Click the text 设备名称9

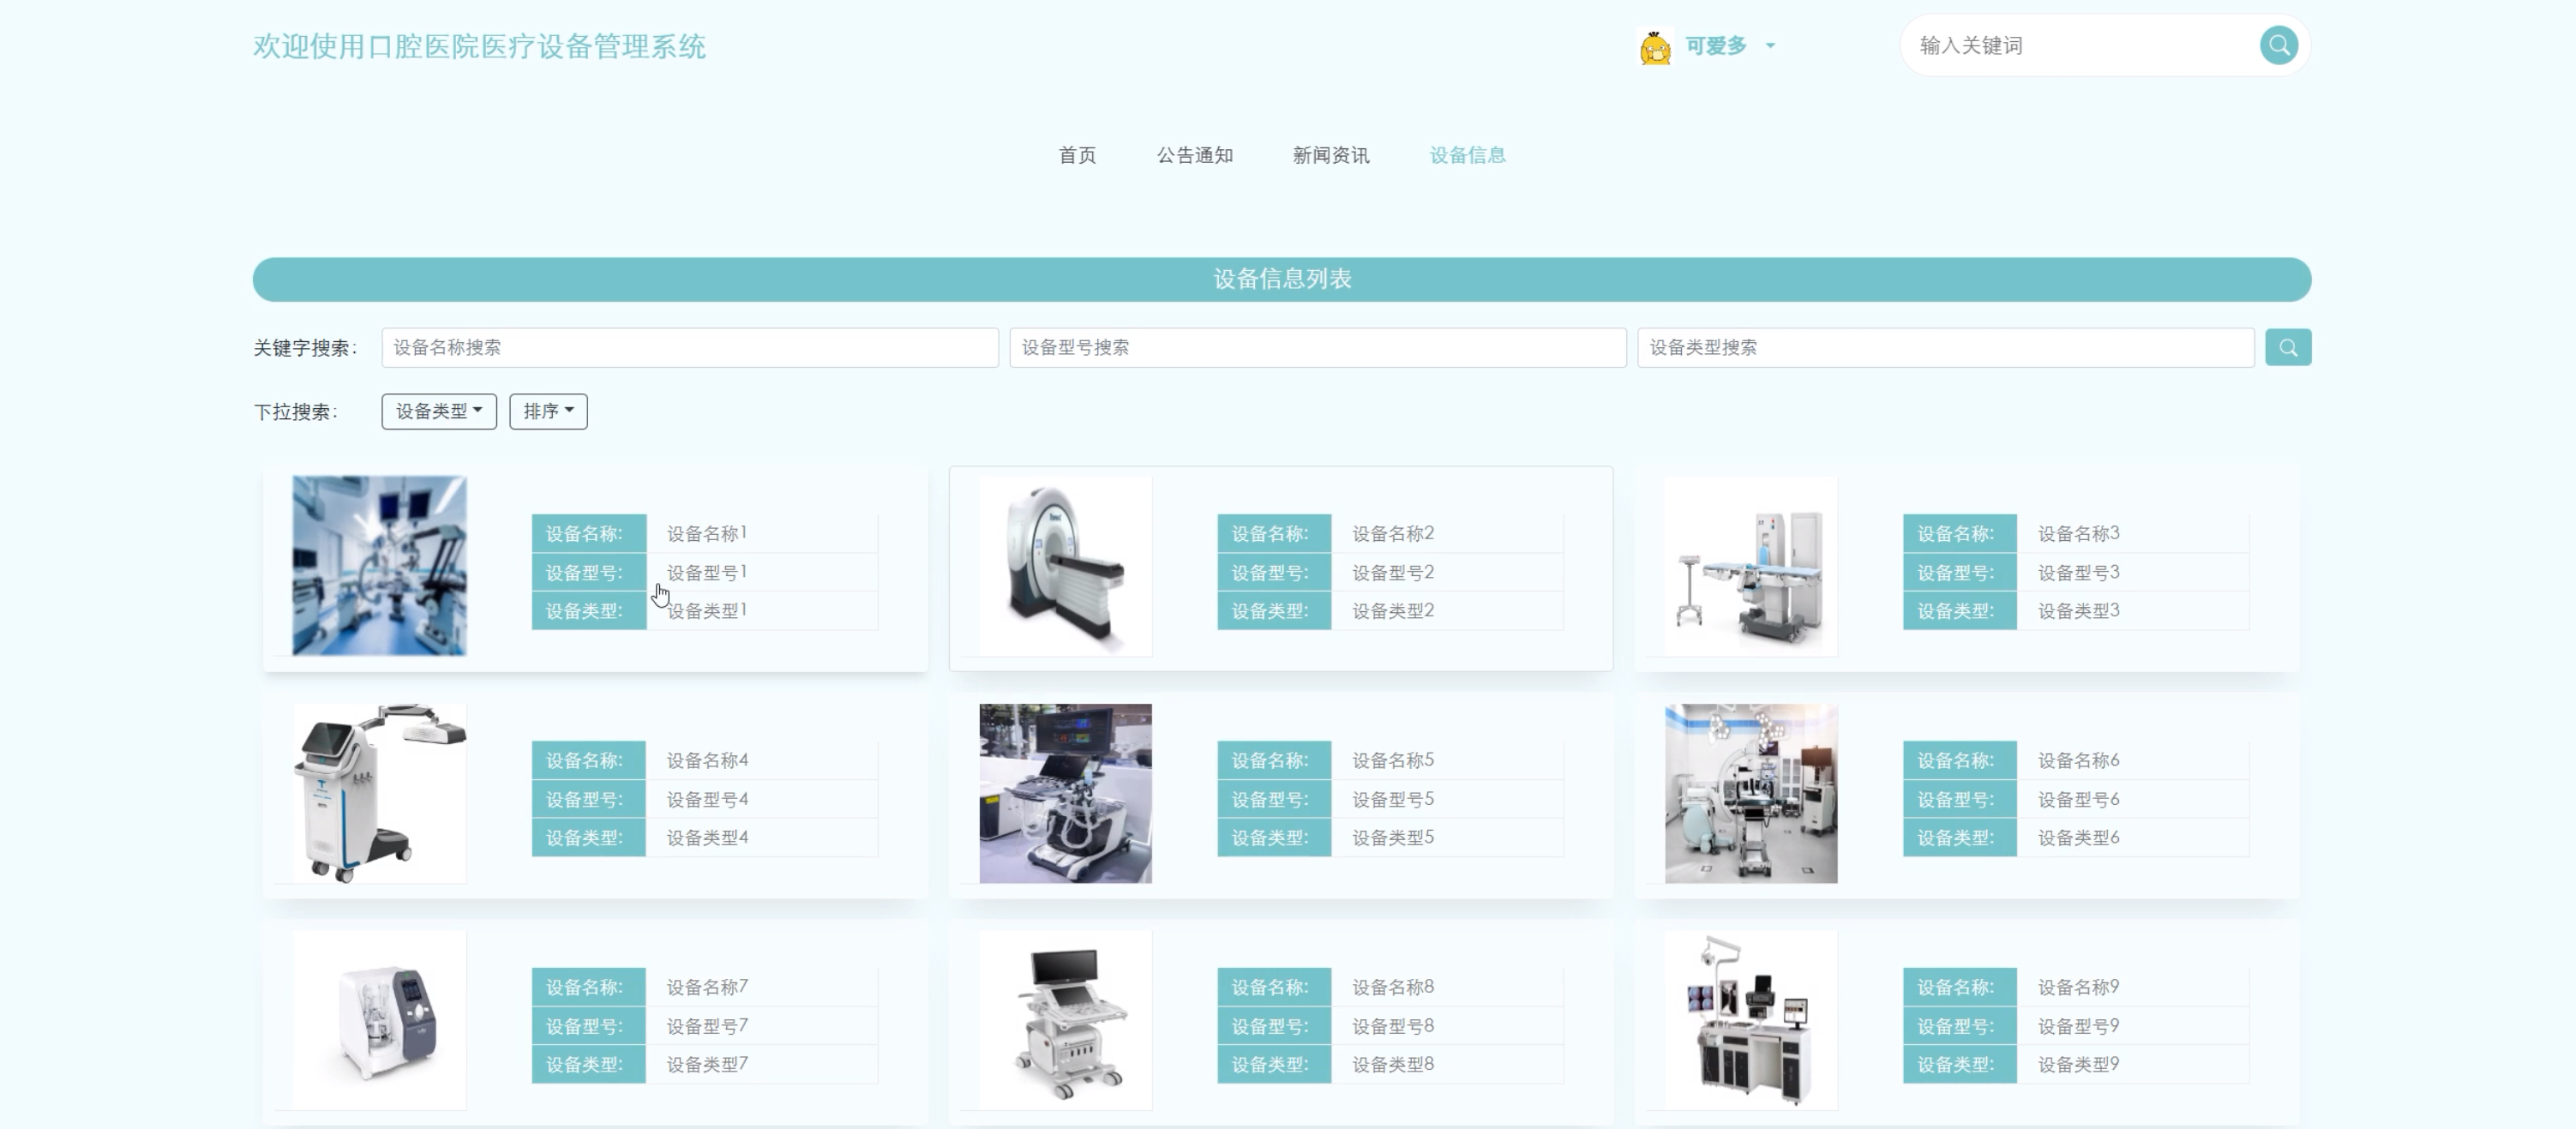[2079, 988]
